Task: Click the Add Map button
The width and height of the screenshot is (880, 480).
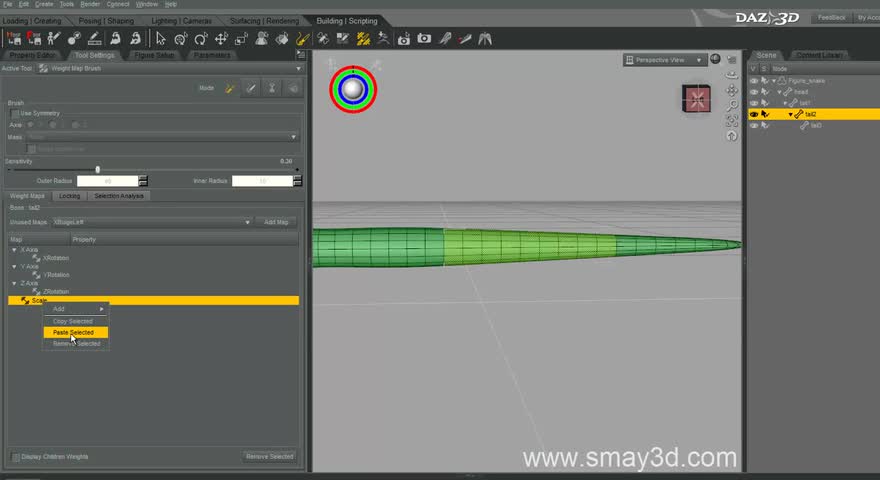Action: (x=276, y=222)
